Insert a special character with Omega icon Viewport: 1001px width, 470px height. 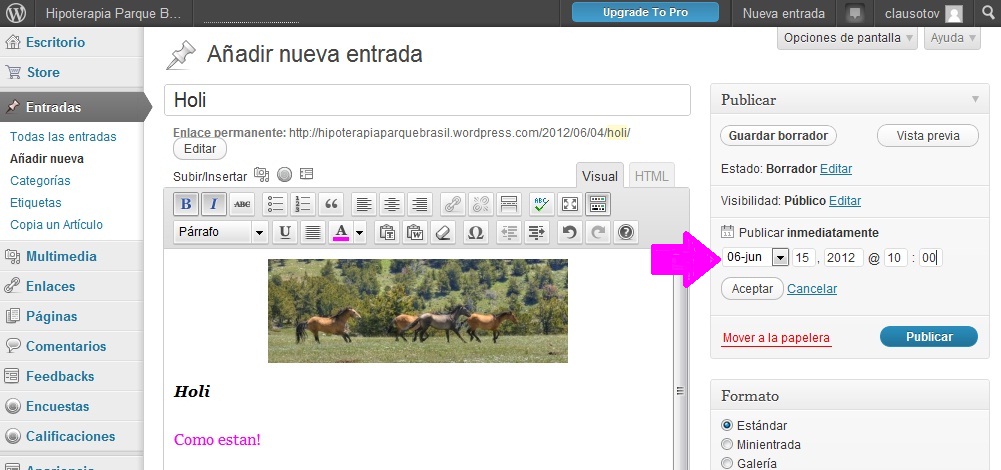476,232
